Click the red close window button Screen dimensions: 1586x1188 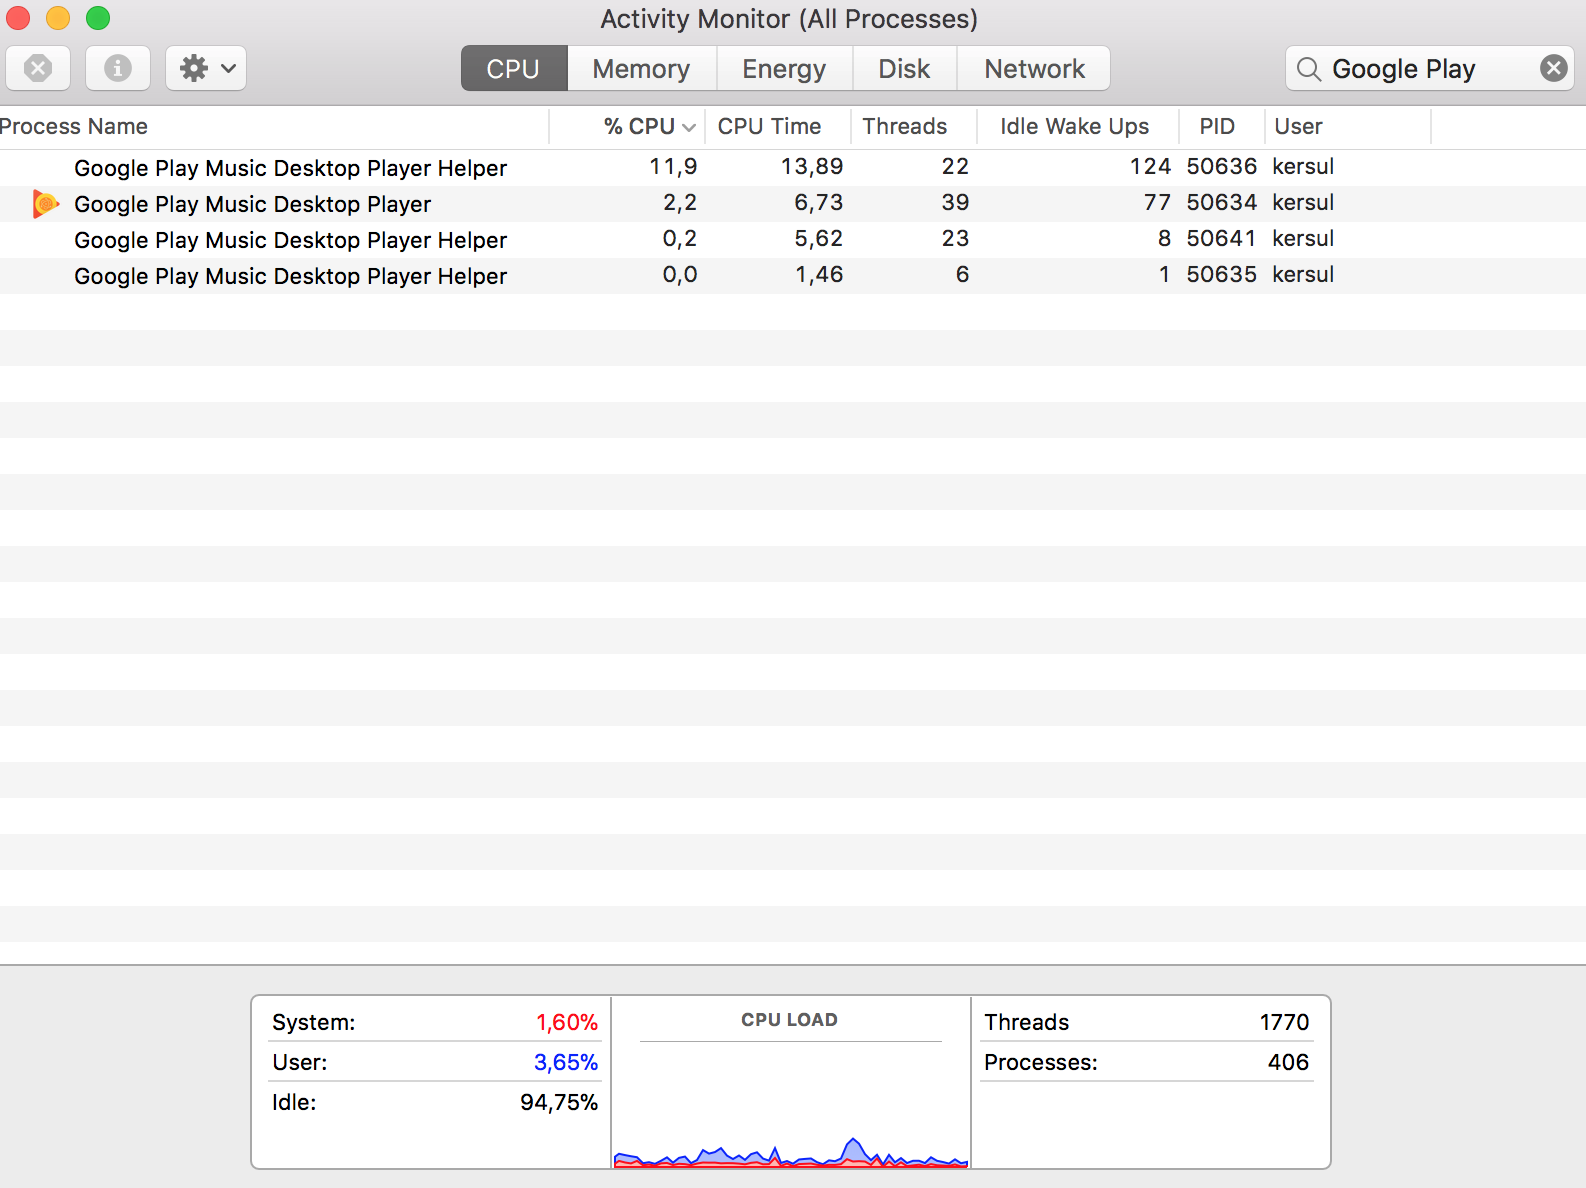point(18,18)
